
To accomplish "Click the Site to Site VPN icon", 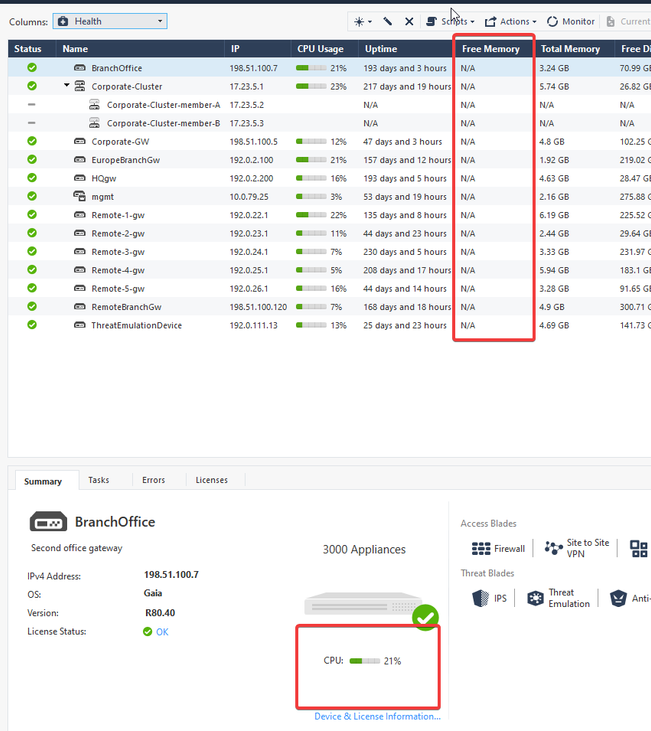I will 553,548.
